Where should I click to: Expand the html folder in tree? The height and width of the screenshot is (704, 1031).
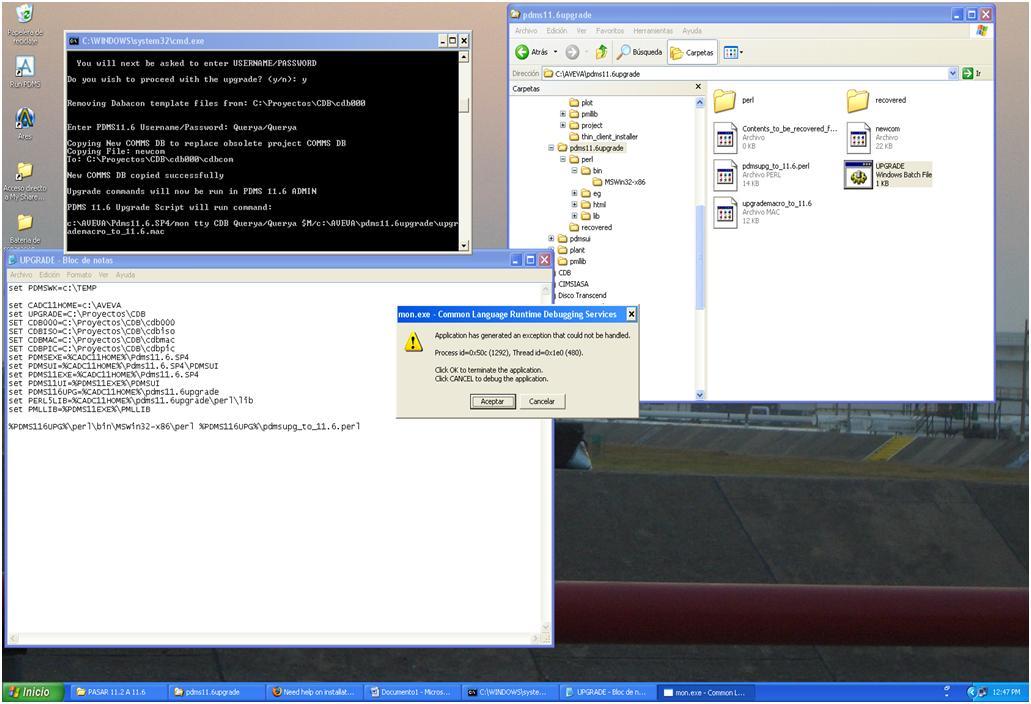coord(574,204)
